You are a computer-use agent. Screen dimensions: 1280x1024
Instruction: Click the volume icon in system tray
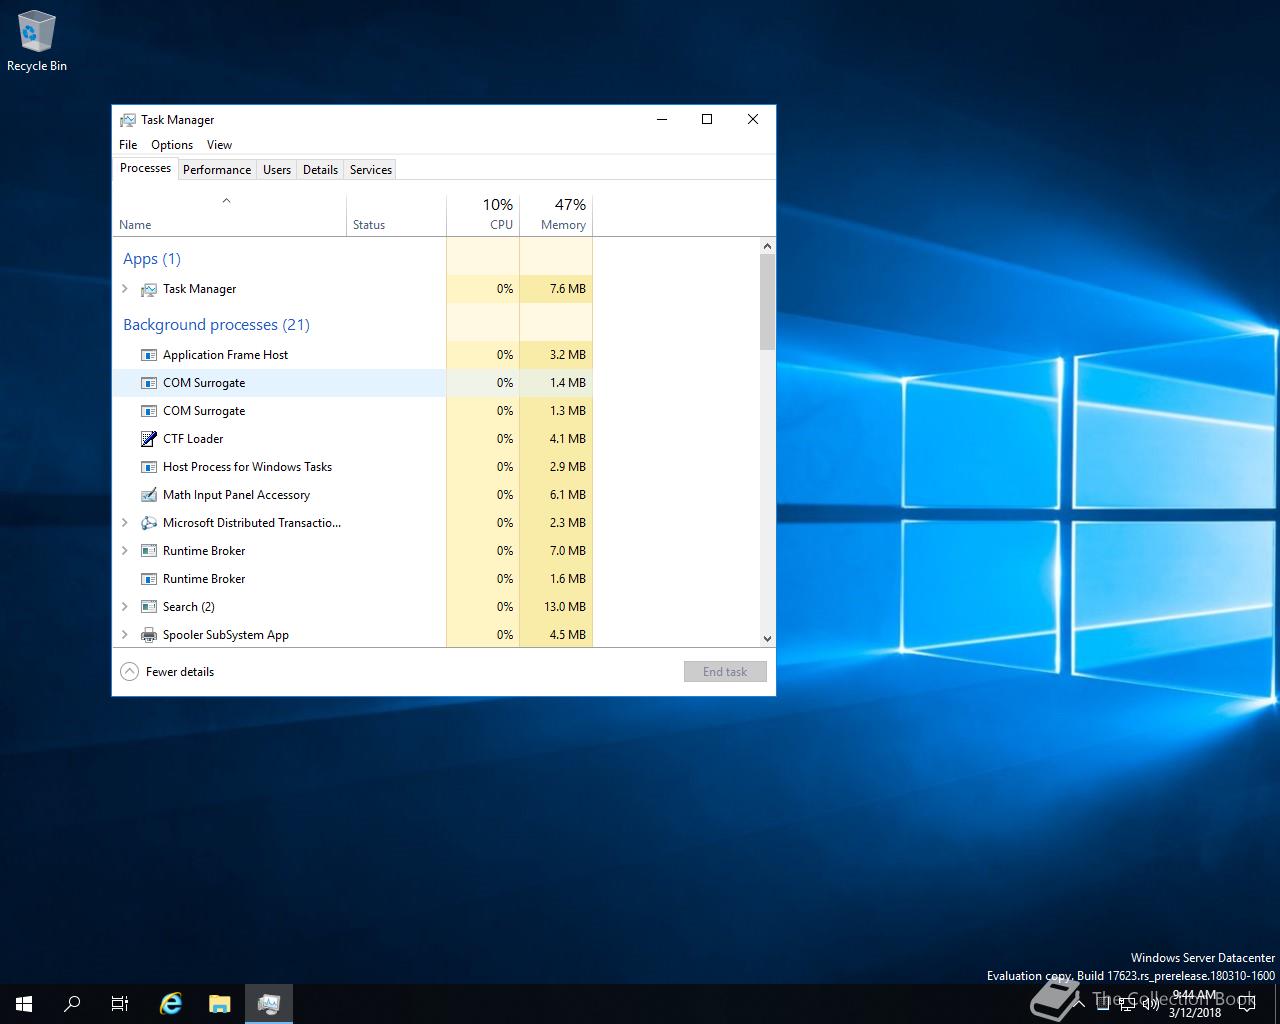pos(1150,1004)
